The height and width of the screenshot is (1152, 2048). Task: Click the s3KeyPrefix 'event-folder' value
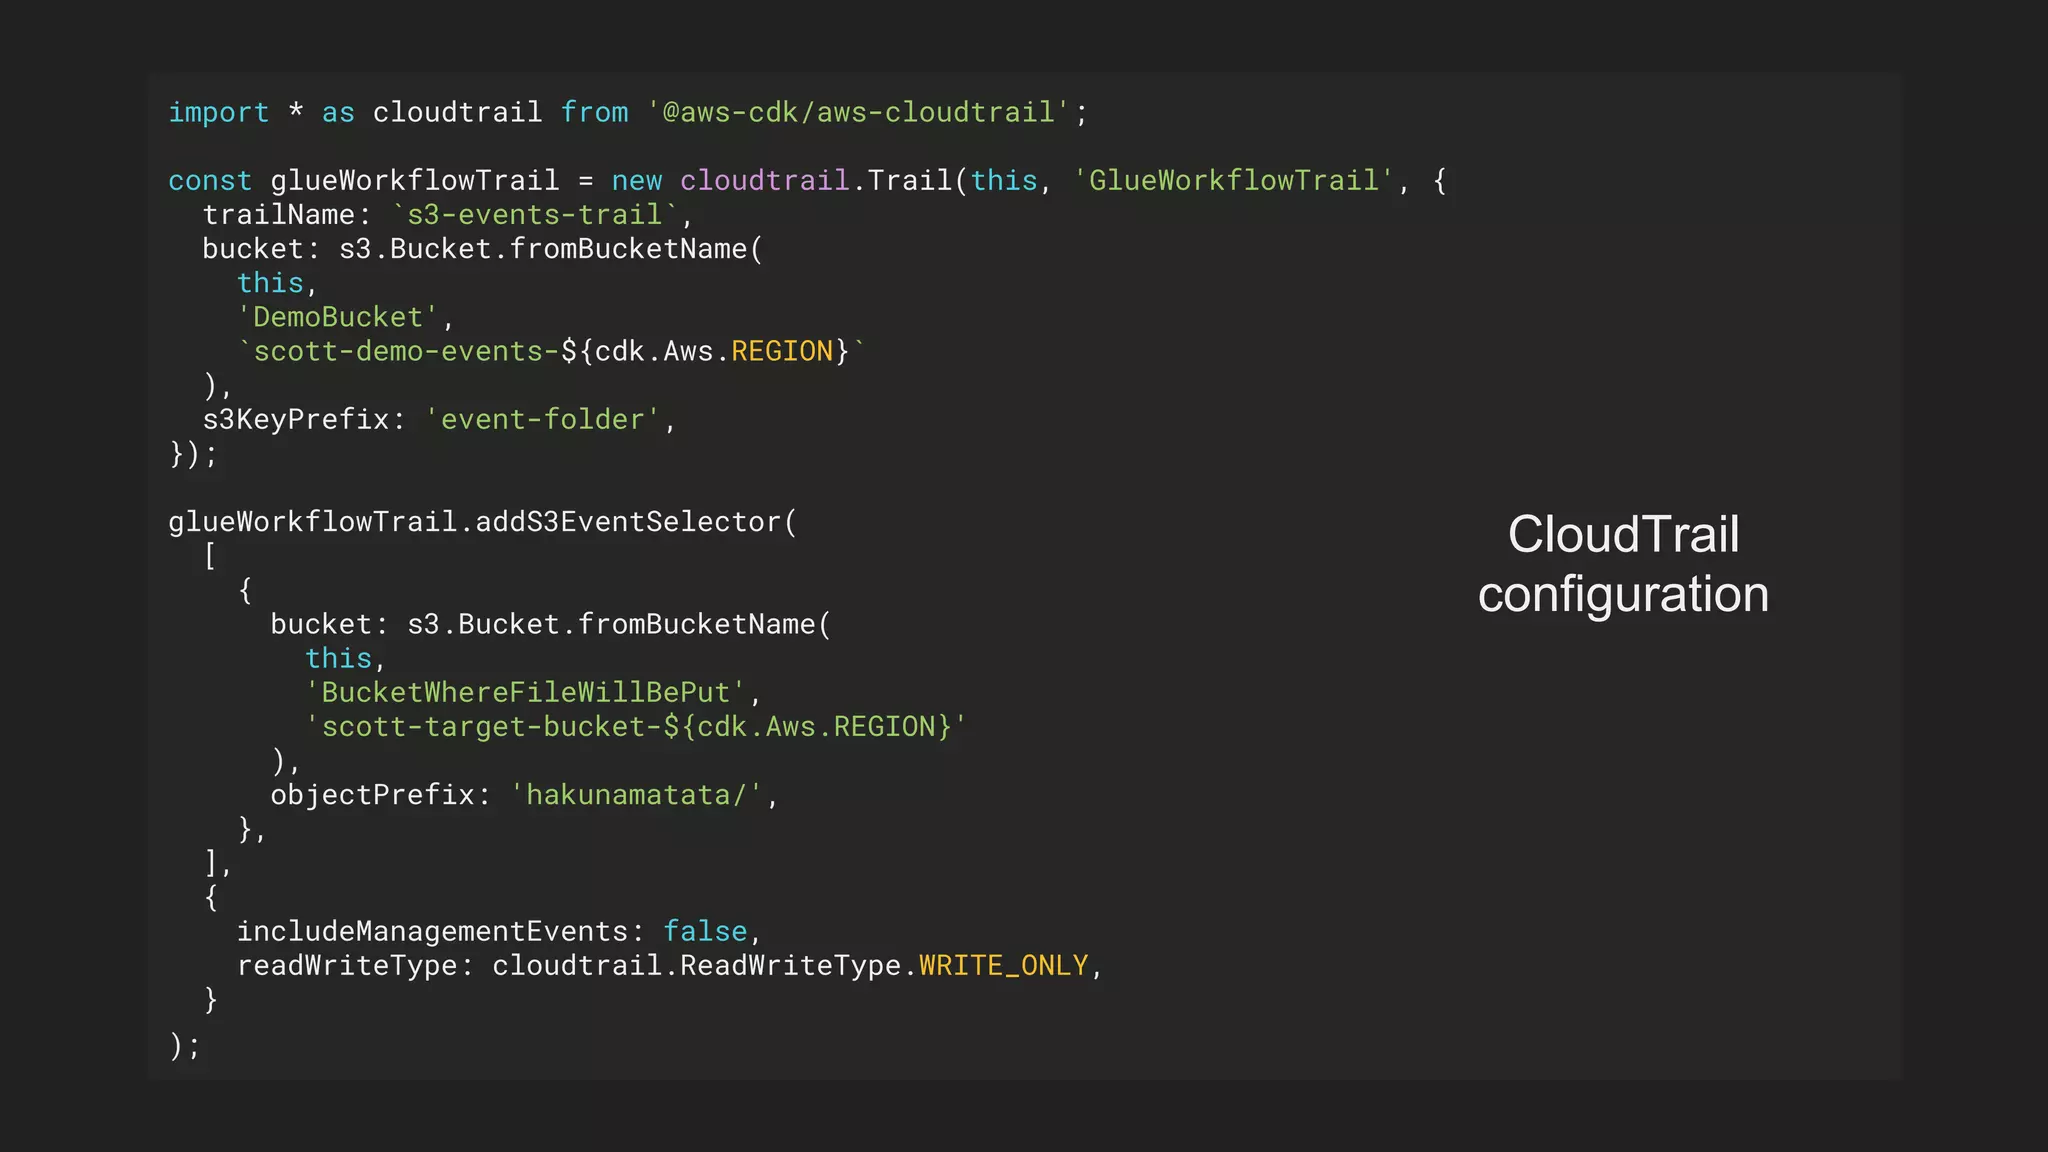click(543, 419)
